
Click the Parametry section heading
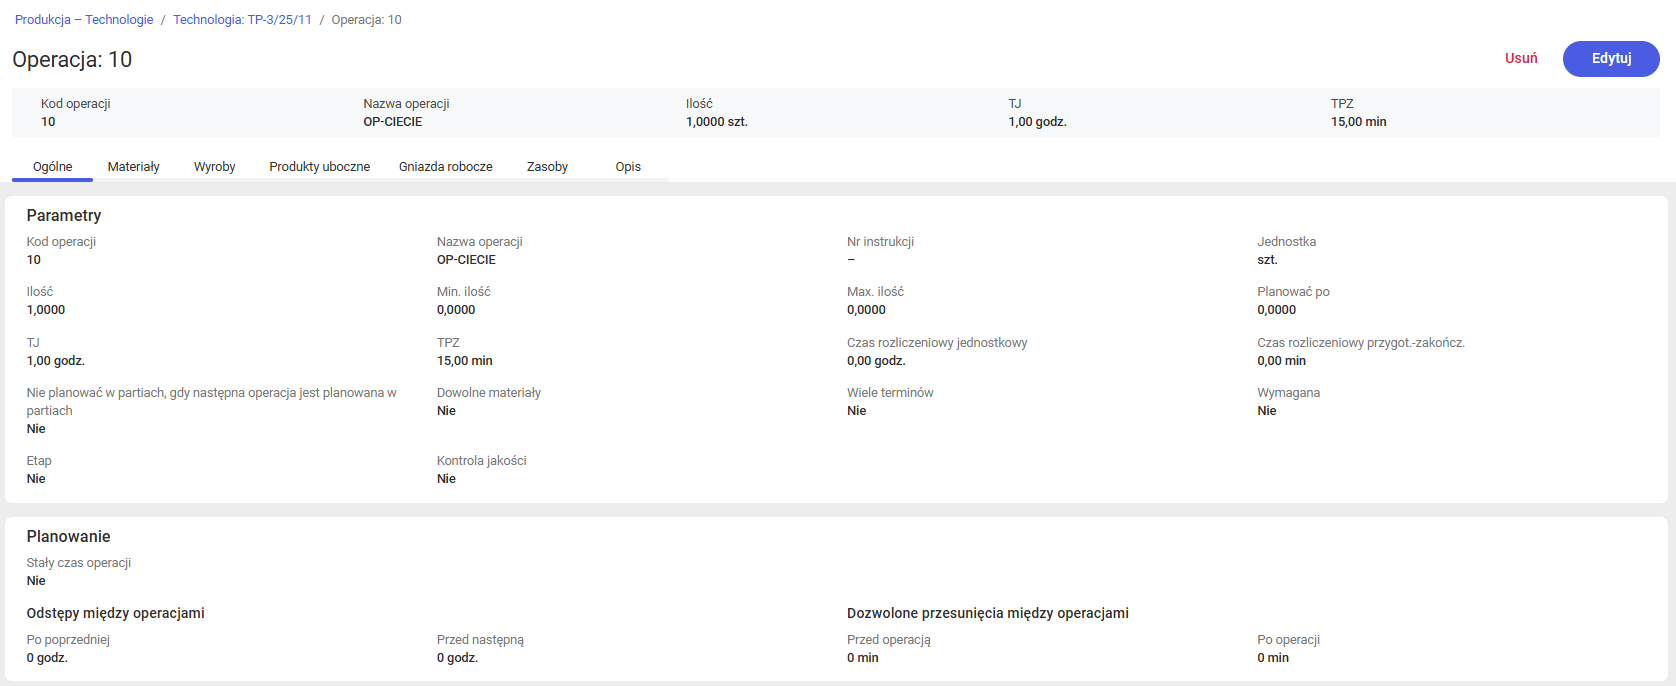tap(64, 216)
